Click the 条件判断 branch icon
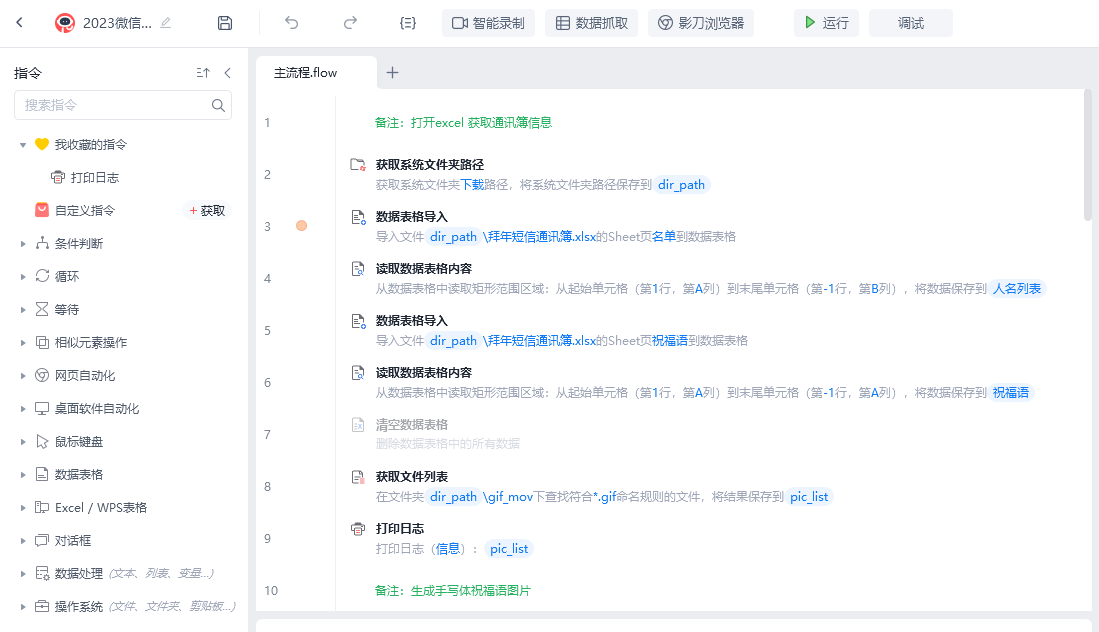The width and height of the screenshot is (1099, 632). pyautogui.click(x=42, y=243)
